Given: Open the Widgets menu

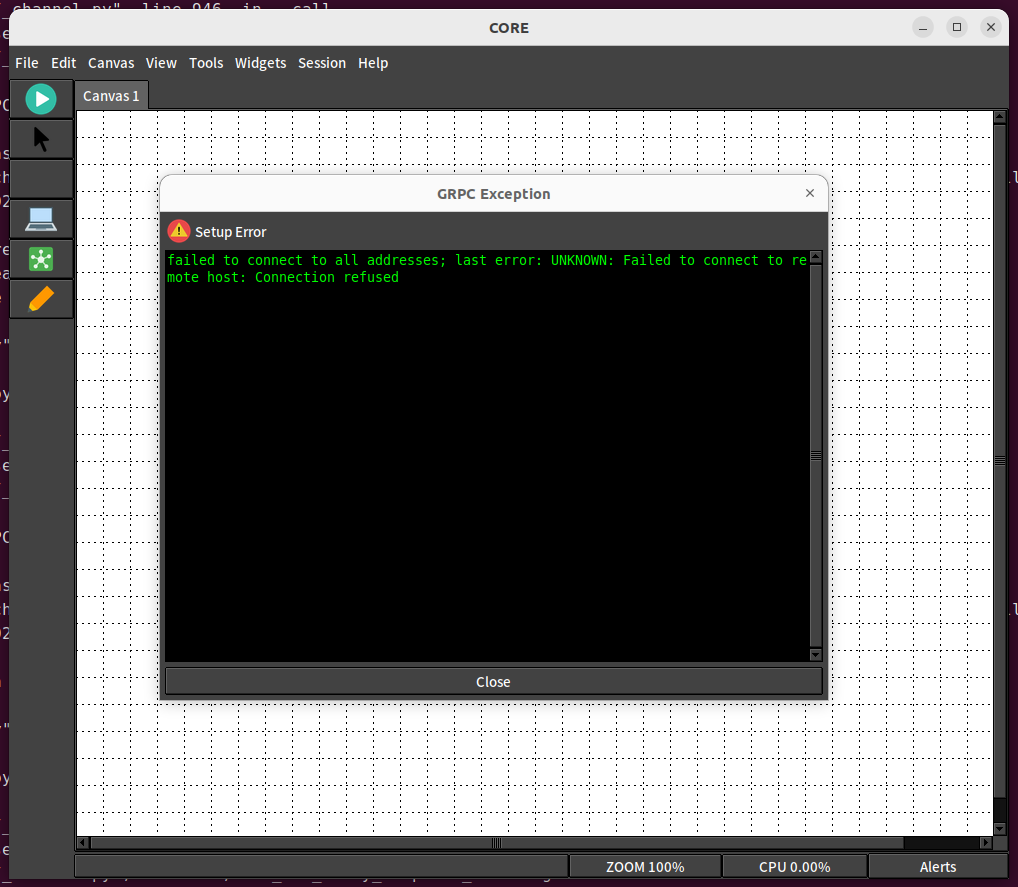Looking at the screenshot, I should (x=260, y=63).
